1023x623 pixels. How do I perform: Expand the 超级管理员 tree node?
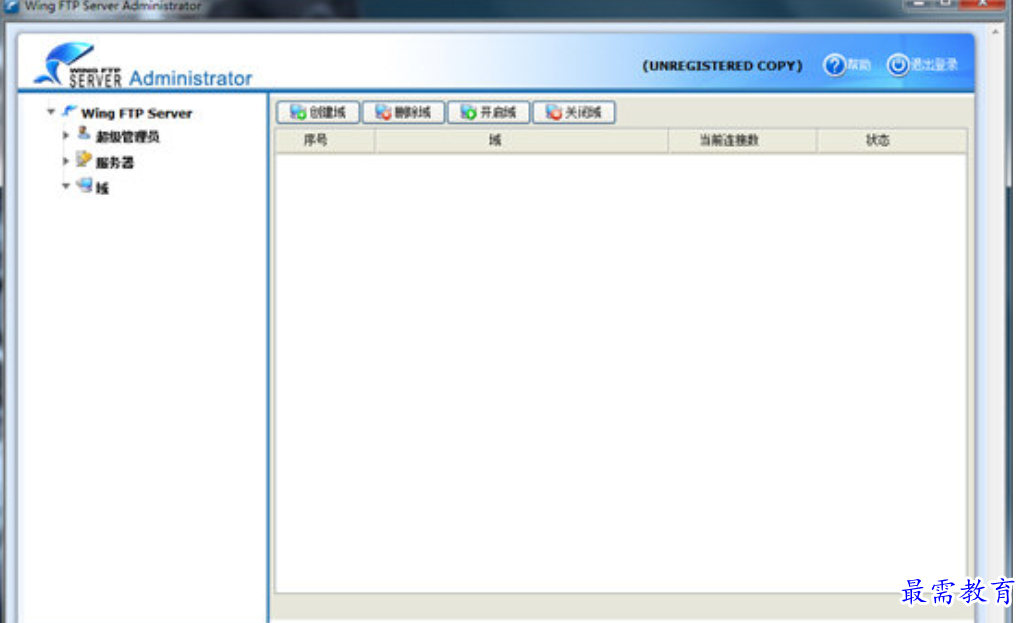coord(65,136)
